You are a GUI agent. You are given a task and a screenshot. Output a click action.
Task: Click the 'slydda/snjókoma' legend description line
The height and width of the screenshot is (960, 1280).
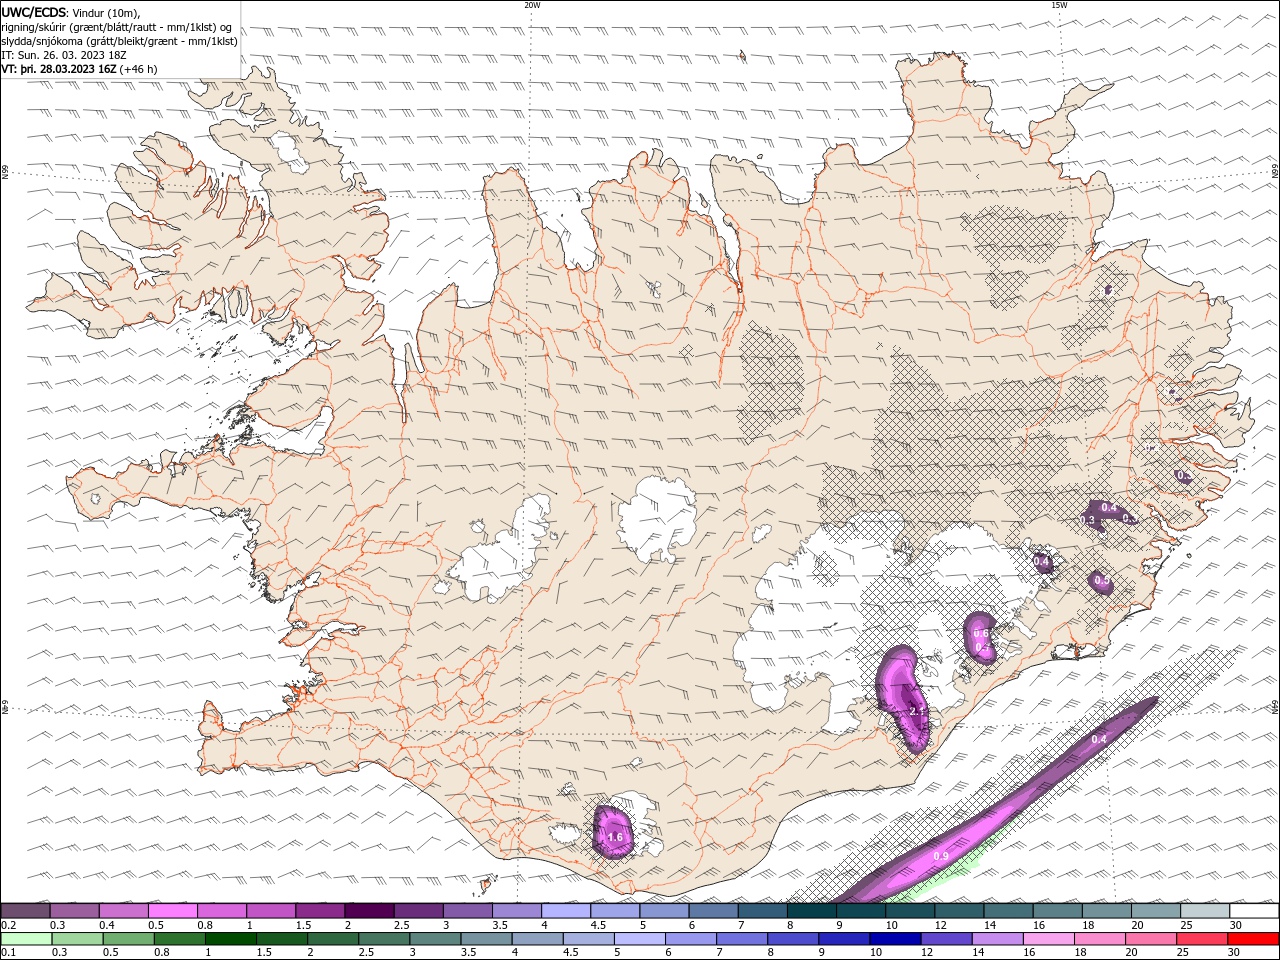coord(120,41)
